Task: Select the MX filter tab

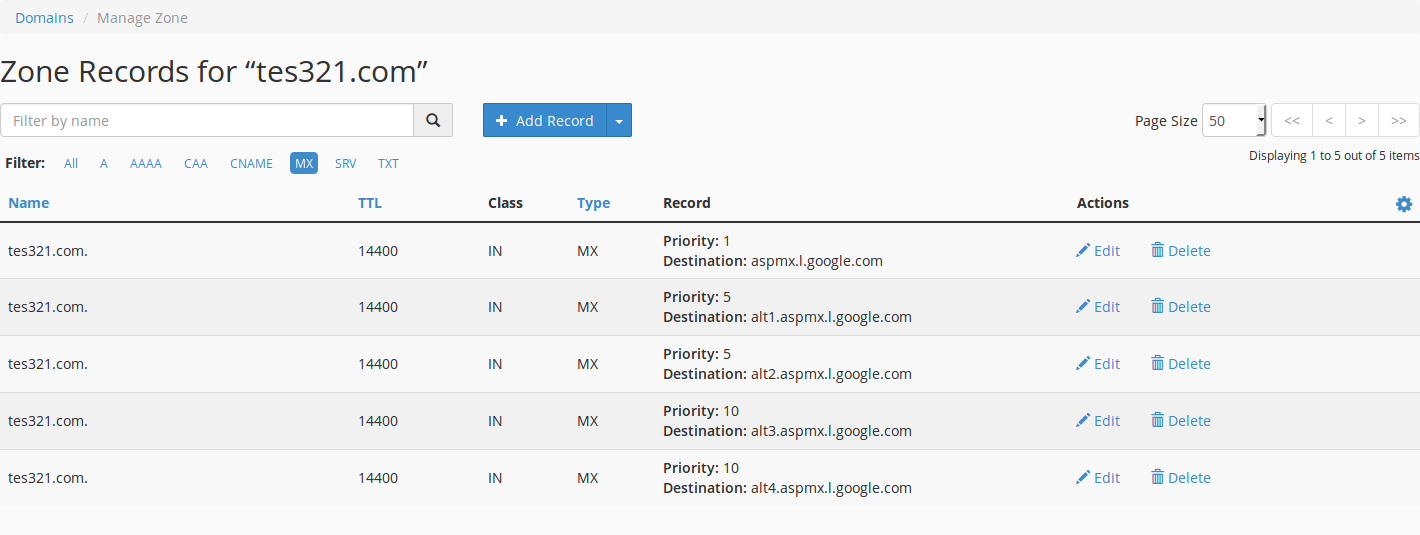Action: pyautogui.click(x=304, y=163)
